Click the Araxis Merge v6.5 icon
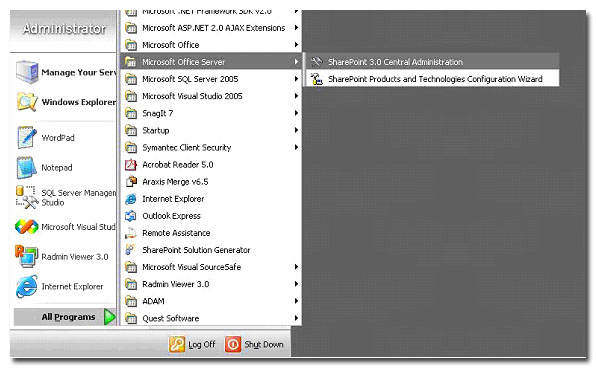596x368 pixels. (x=131, y=182)
